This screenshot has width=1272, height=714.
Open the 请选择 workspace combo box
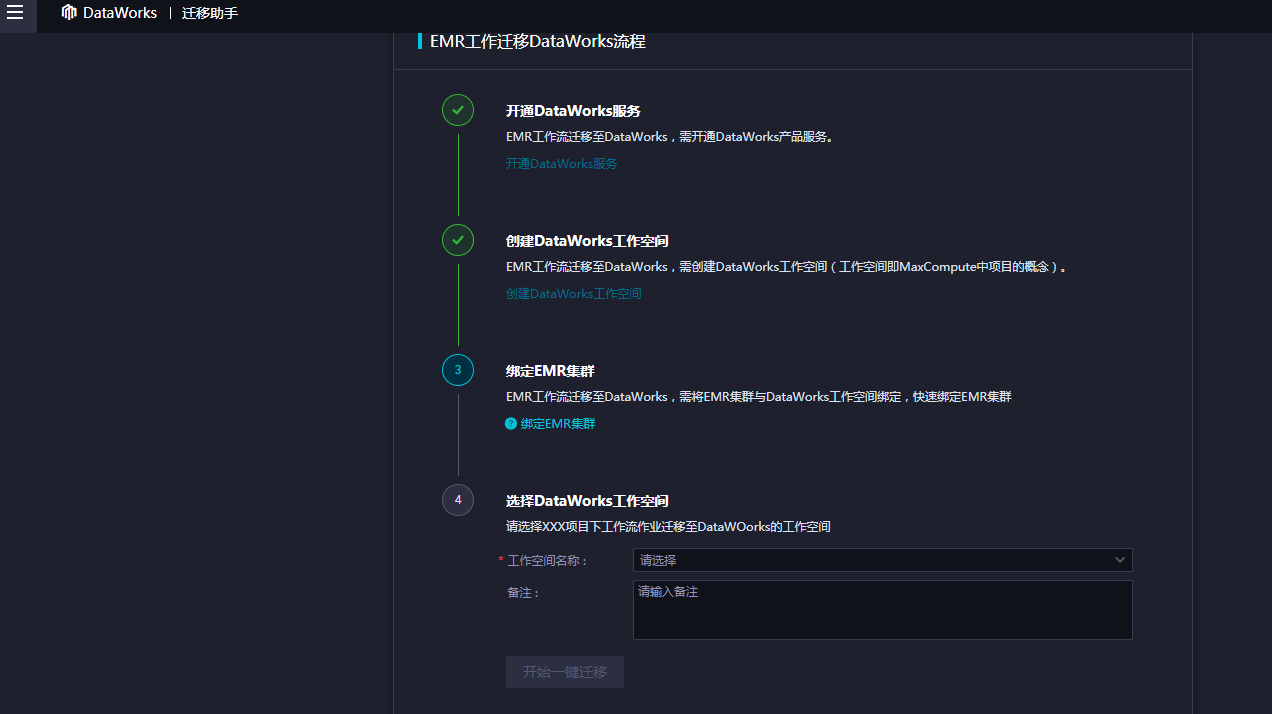(882, 560)
